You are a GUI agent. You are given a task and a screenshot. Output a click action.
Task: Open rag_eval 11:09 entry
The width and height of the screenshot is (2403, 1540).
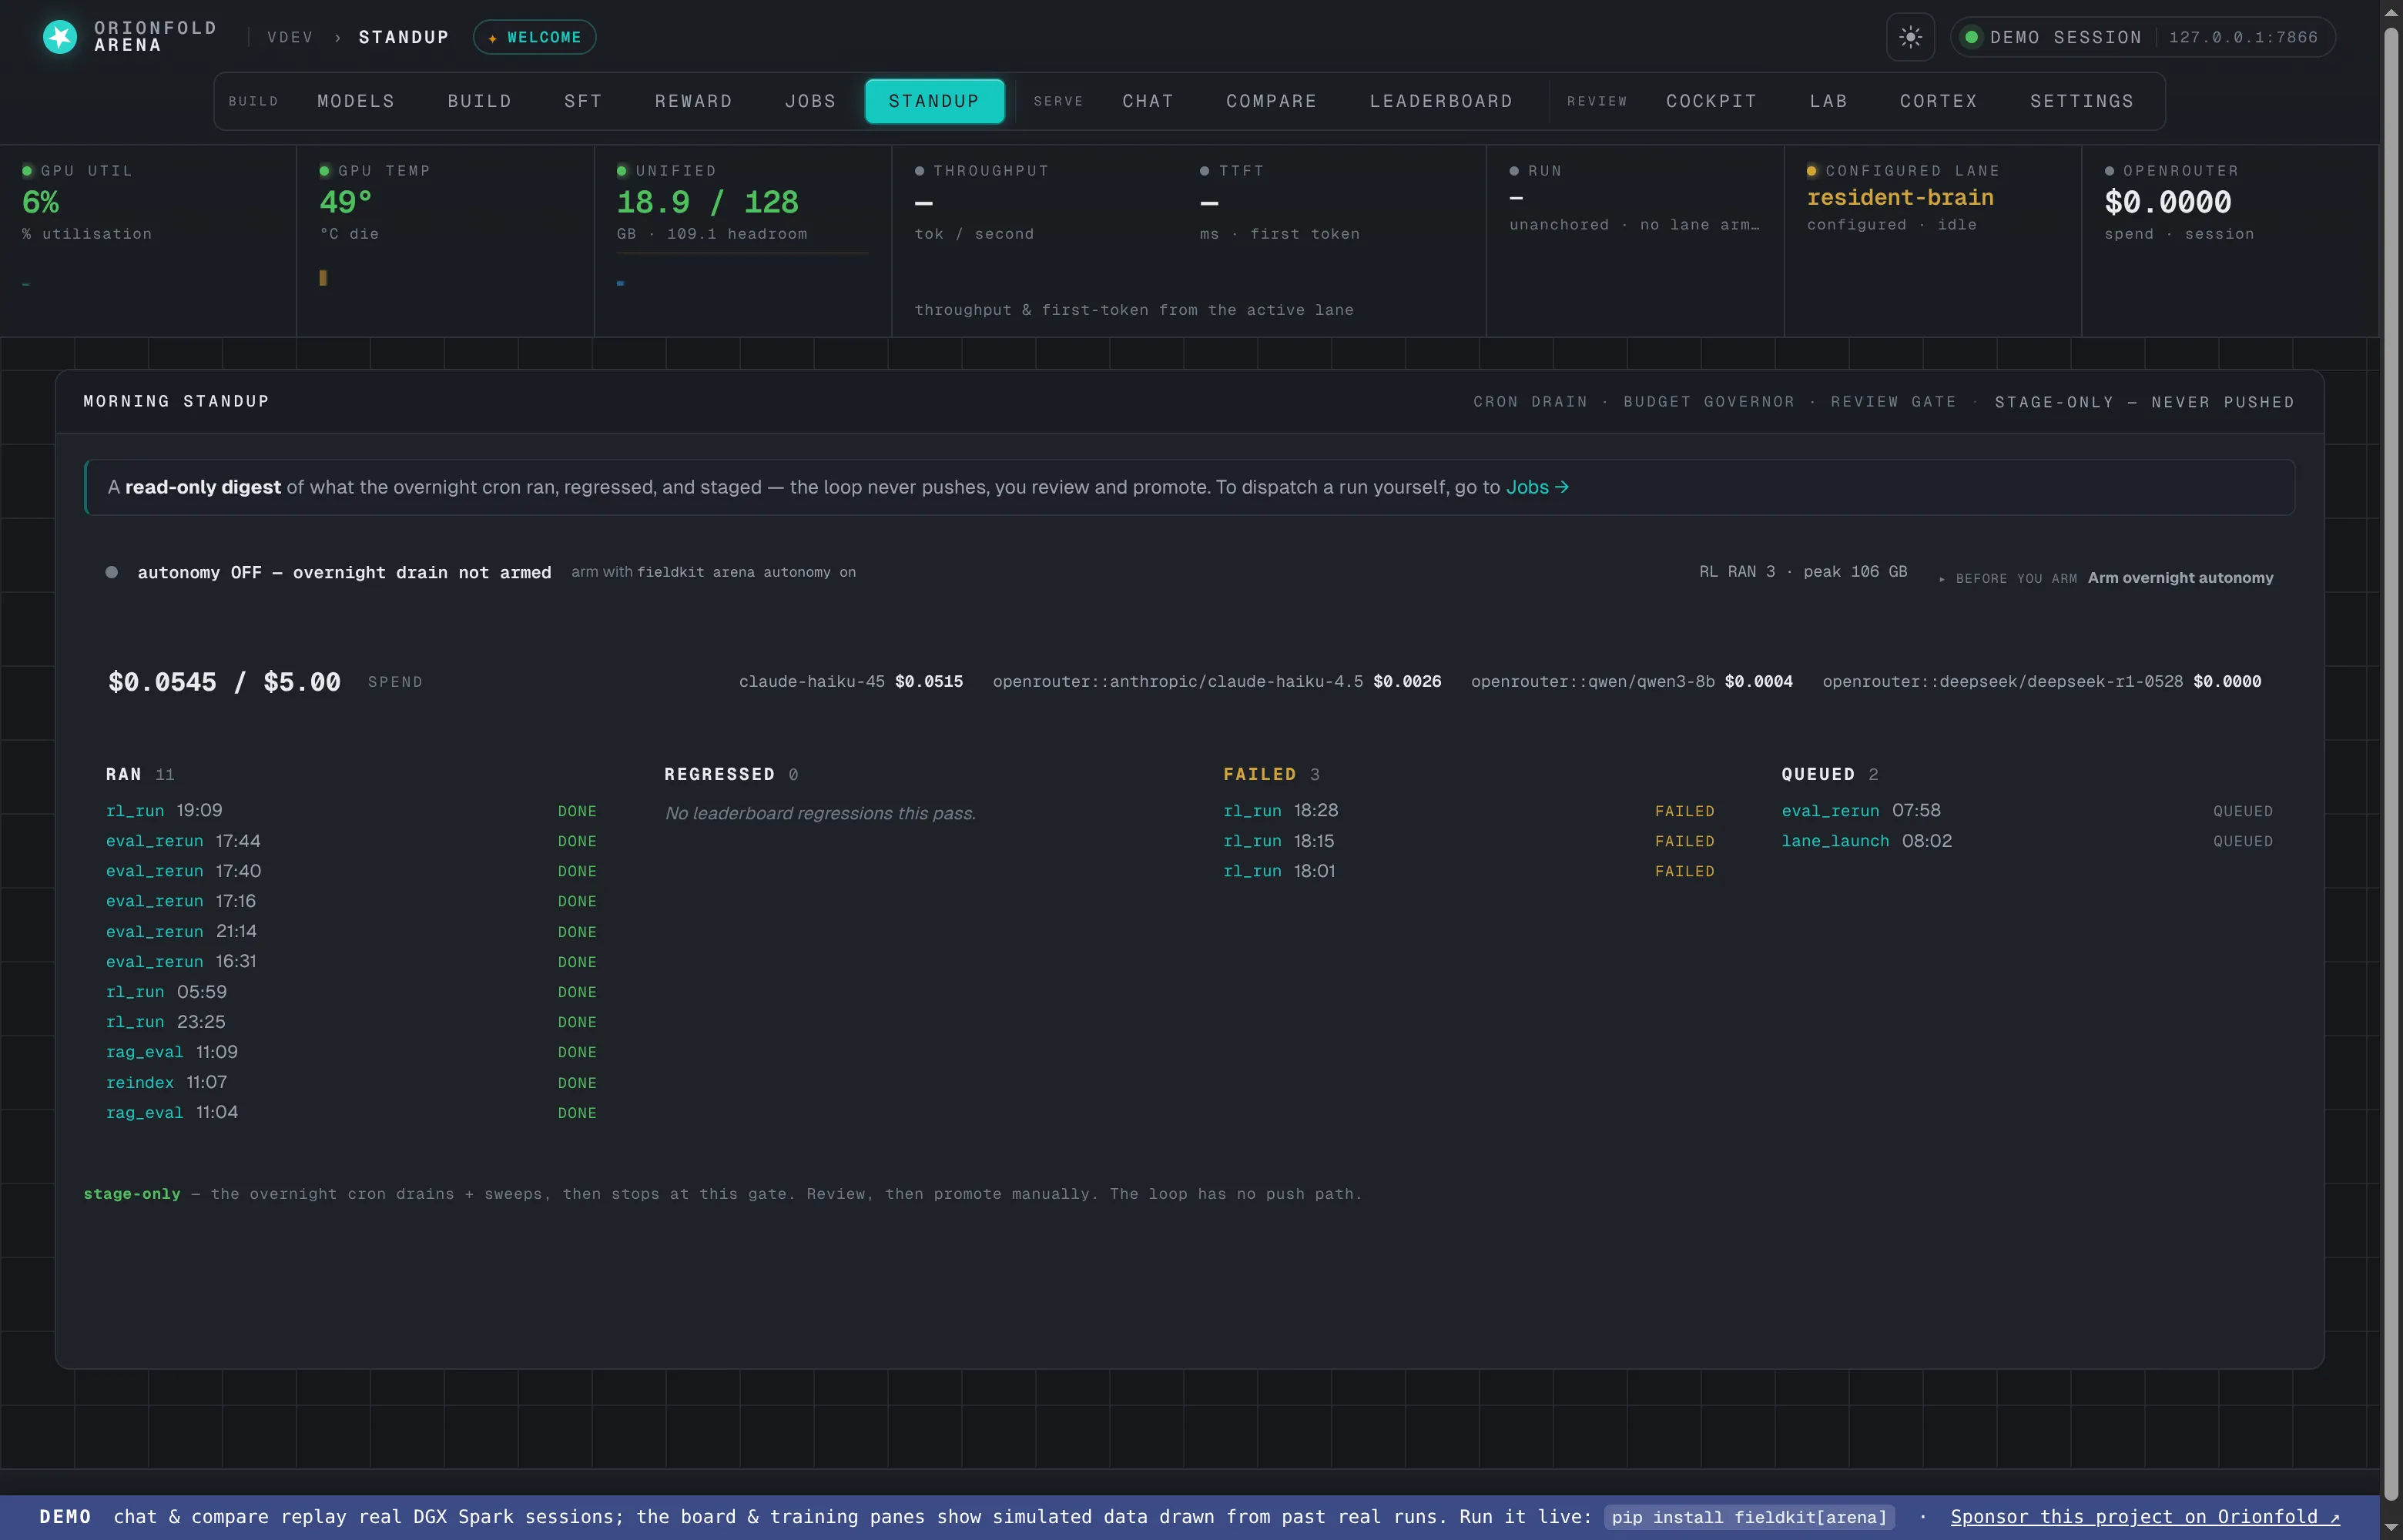[x=351, y=1052]
